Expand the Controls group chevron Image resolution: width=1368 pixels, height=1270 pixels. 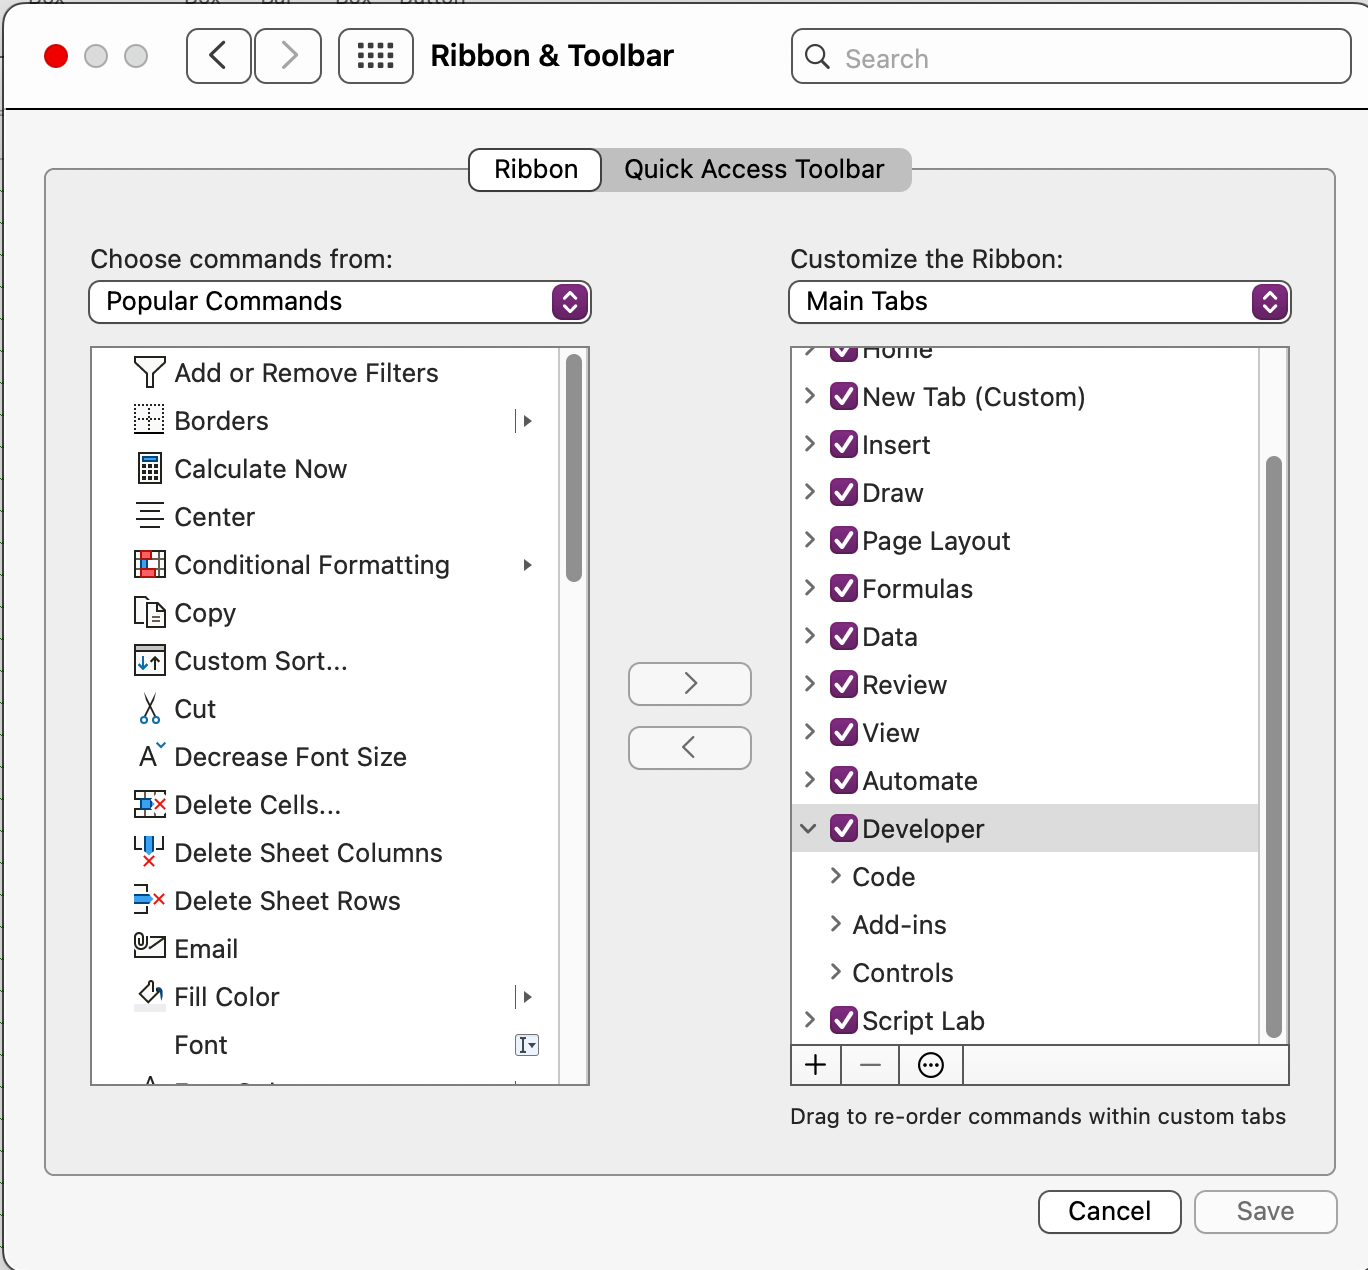click(836, 972)
